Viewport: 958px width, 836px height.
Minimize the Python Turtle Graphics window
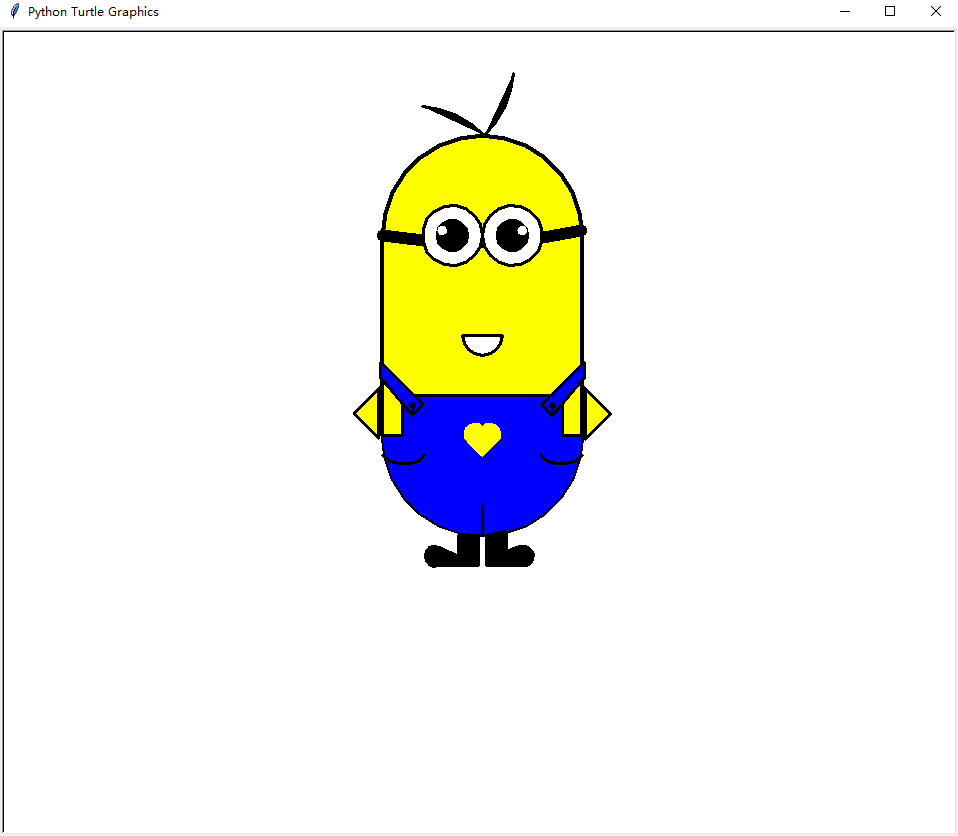[845, 11]
